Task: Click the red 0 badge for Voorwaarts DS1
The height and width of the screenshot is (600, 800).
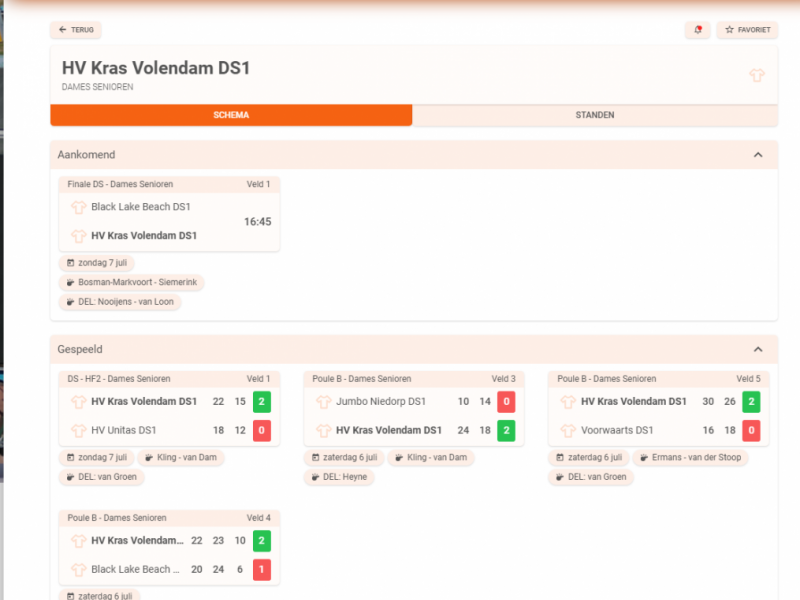Action: 751,430
